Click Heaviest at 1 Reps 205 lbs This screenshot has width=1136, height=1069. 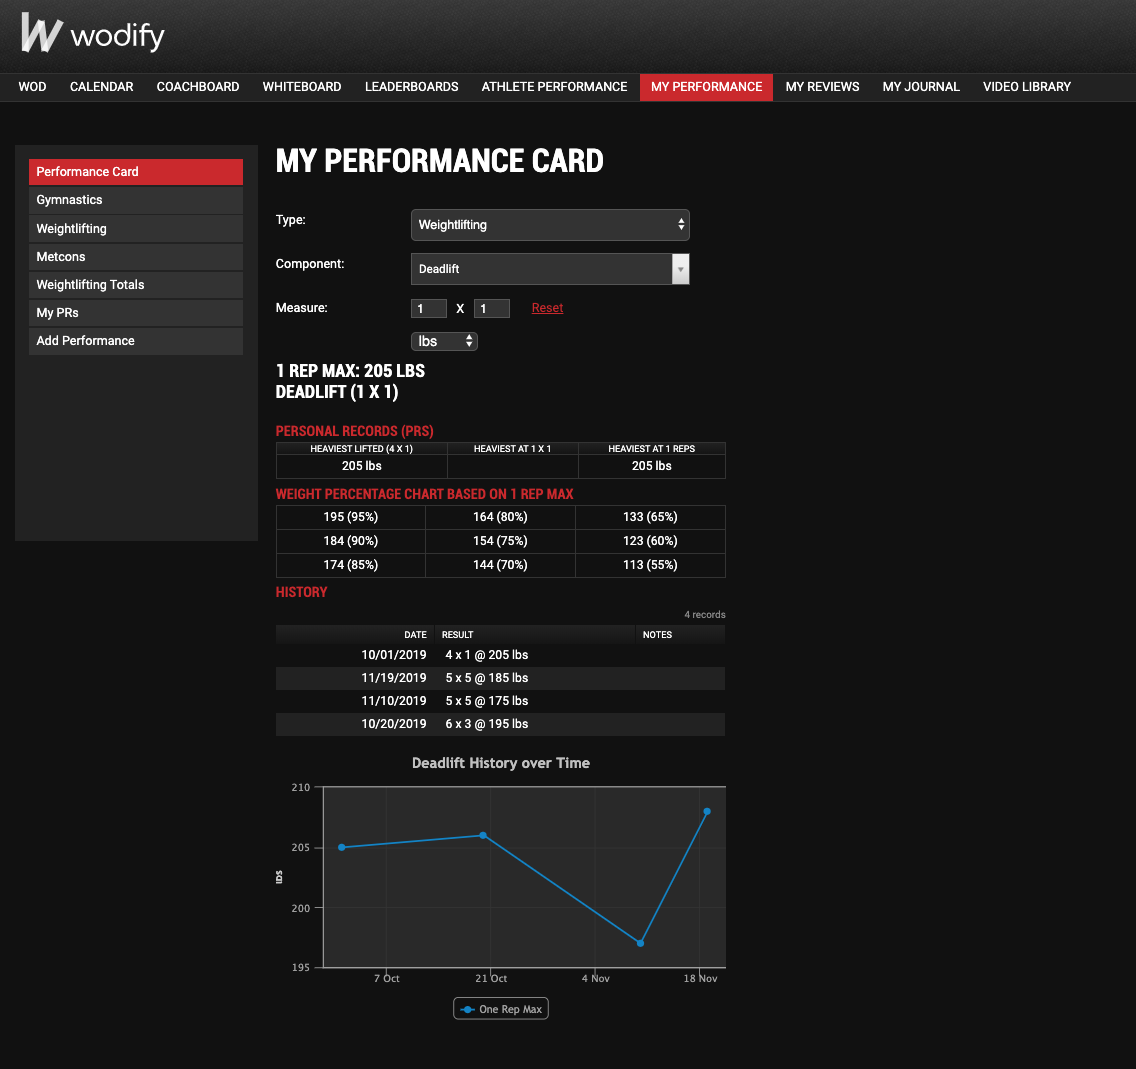651,466
